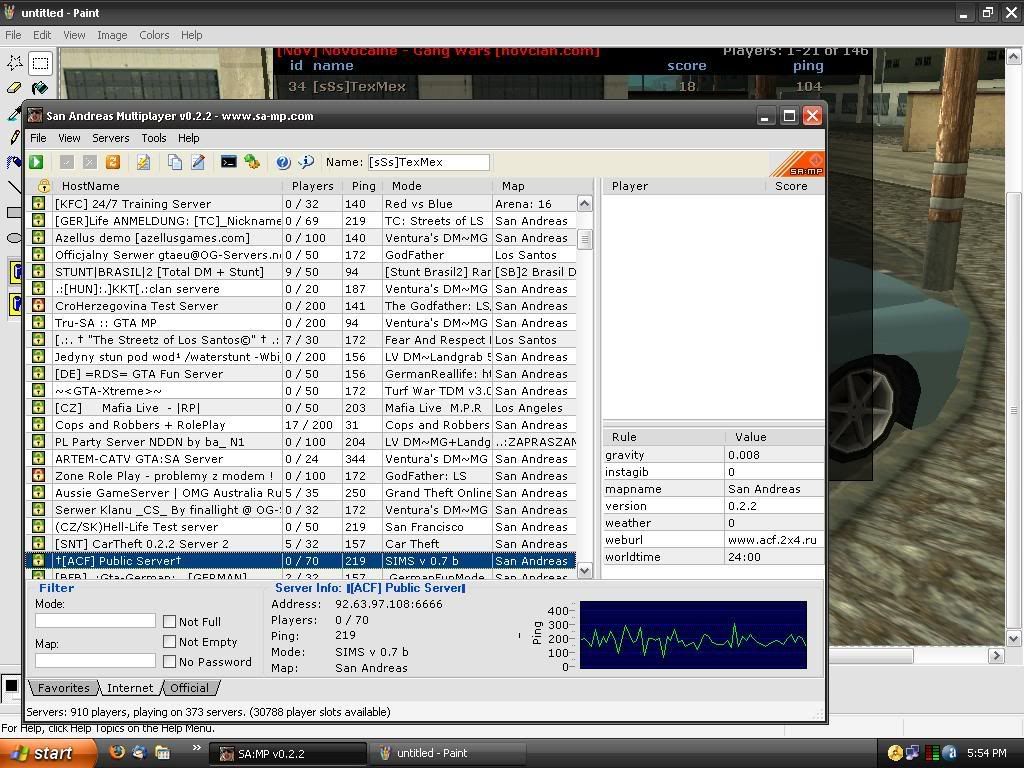This screenshot has height=768, width=1024.
Task: Select Paint's Pencil tool
Action: pos(14,136)
